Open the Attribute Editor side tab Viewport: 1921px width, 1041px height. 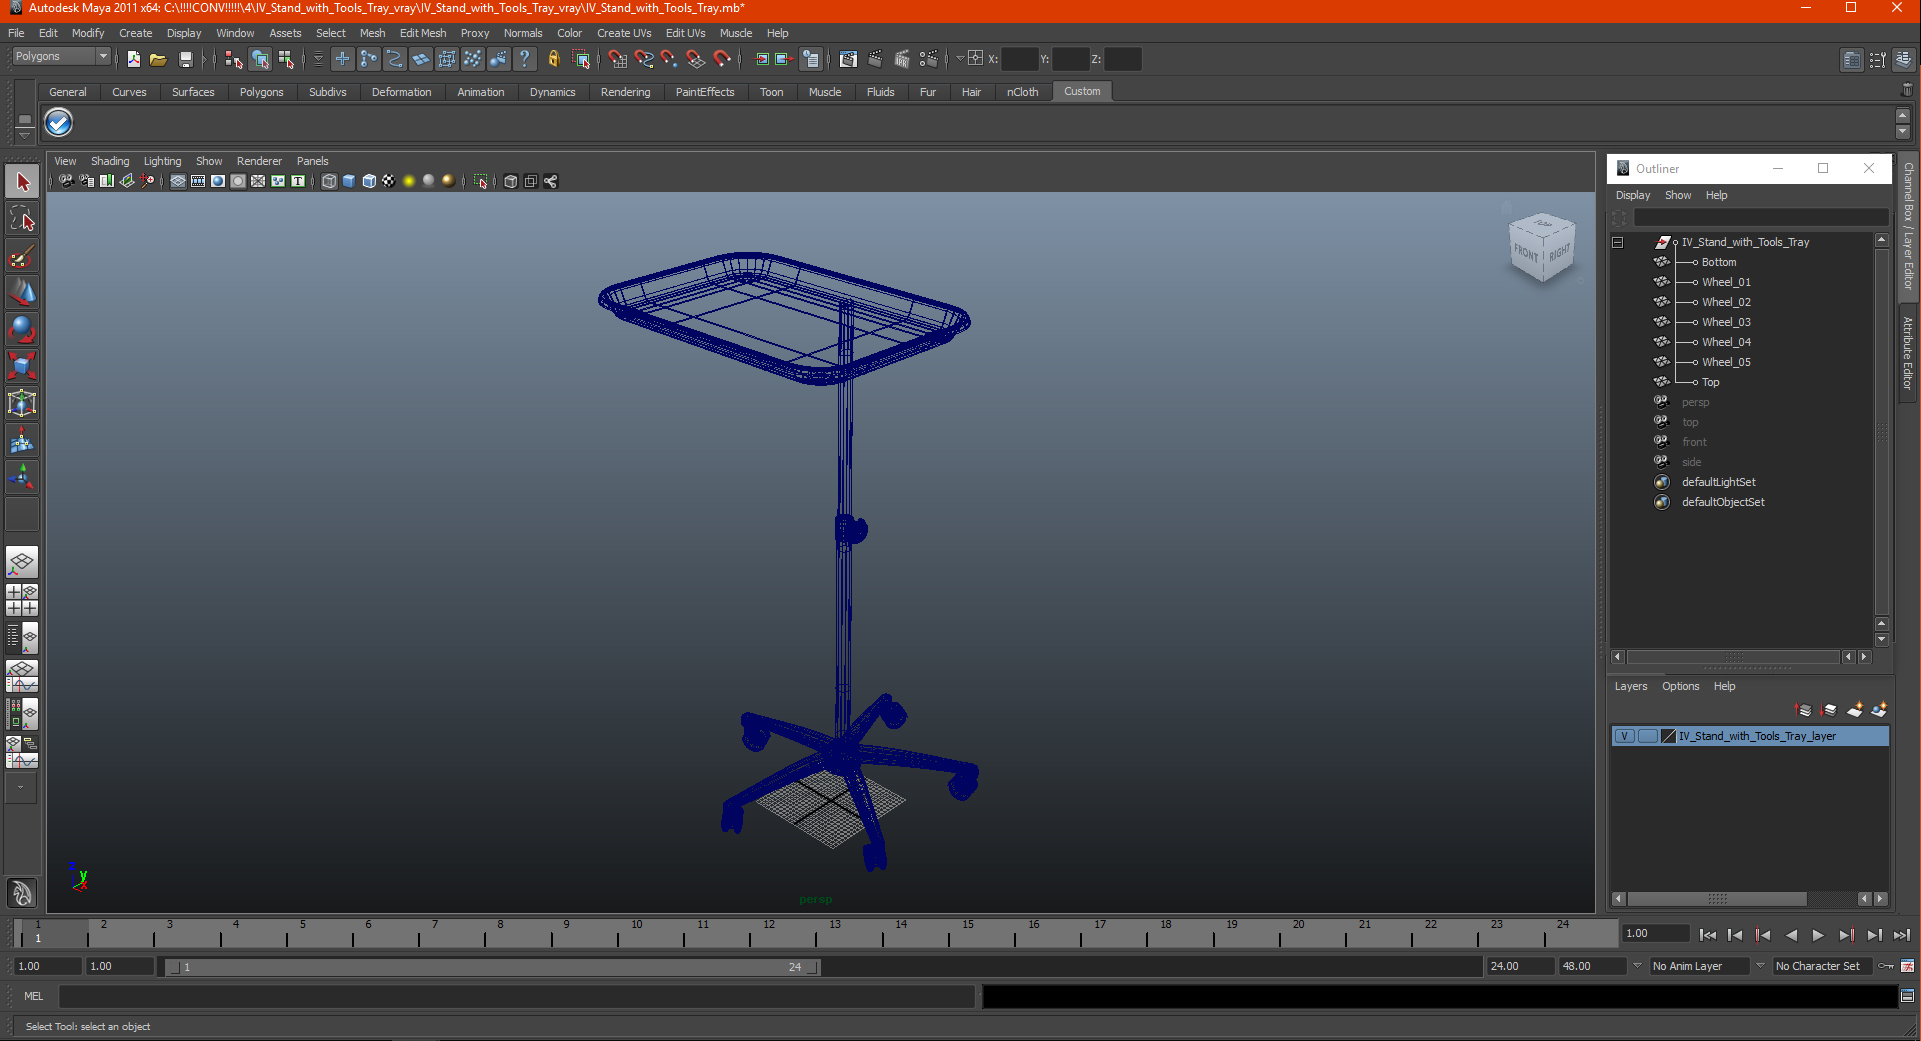[x=1908, y=352]
